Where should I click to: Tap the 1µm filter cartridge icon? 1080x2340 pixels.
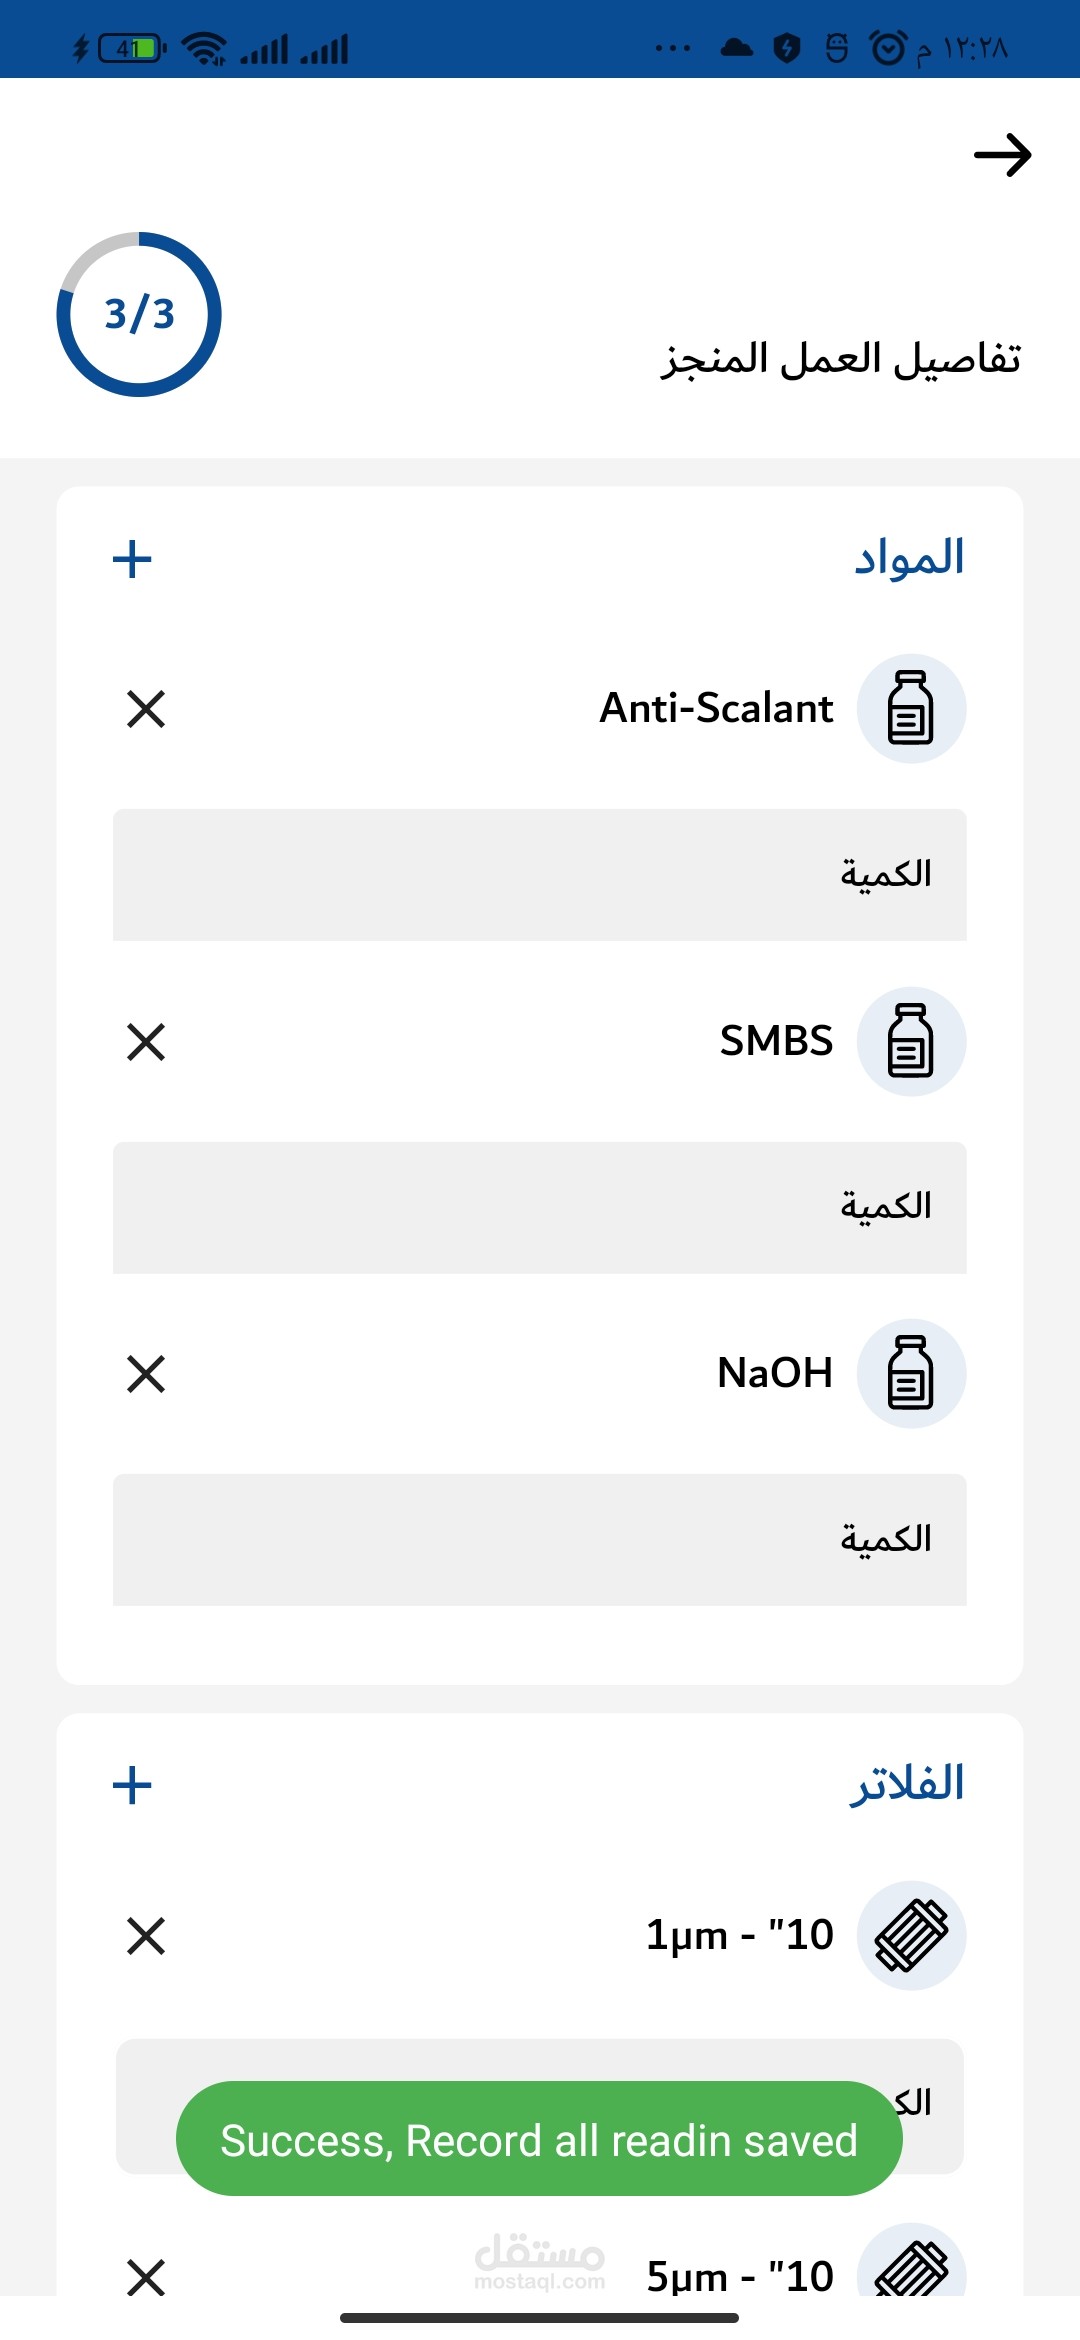click(911, 1936)
